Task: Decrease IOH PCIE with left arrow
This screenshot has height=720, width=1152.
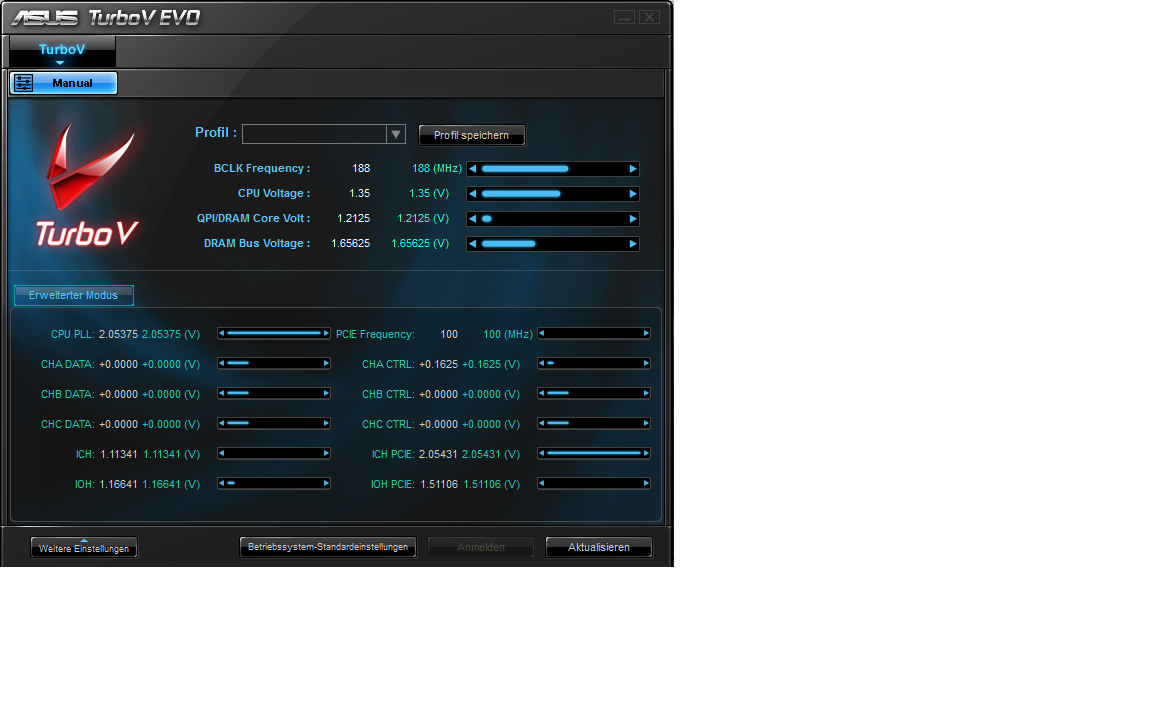Action: [541, 484]
